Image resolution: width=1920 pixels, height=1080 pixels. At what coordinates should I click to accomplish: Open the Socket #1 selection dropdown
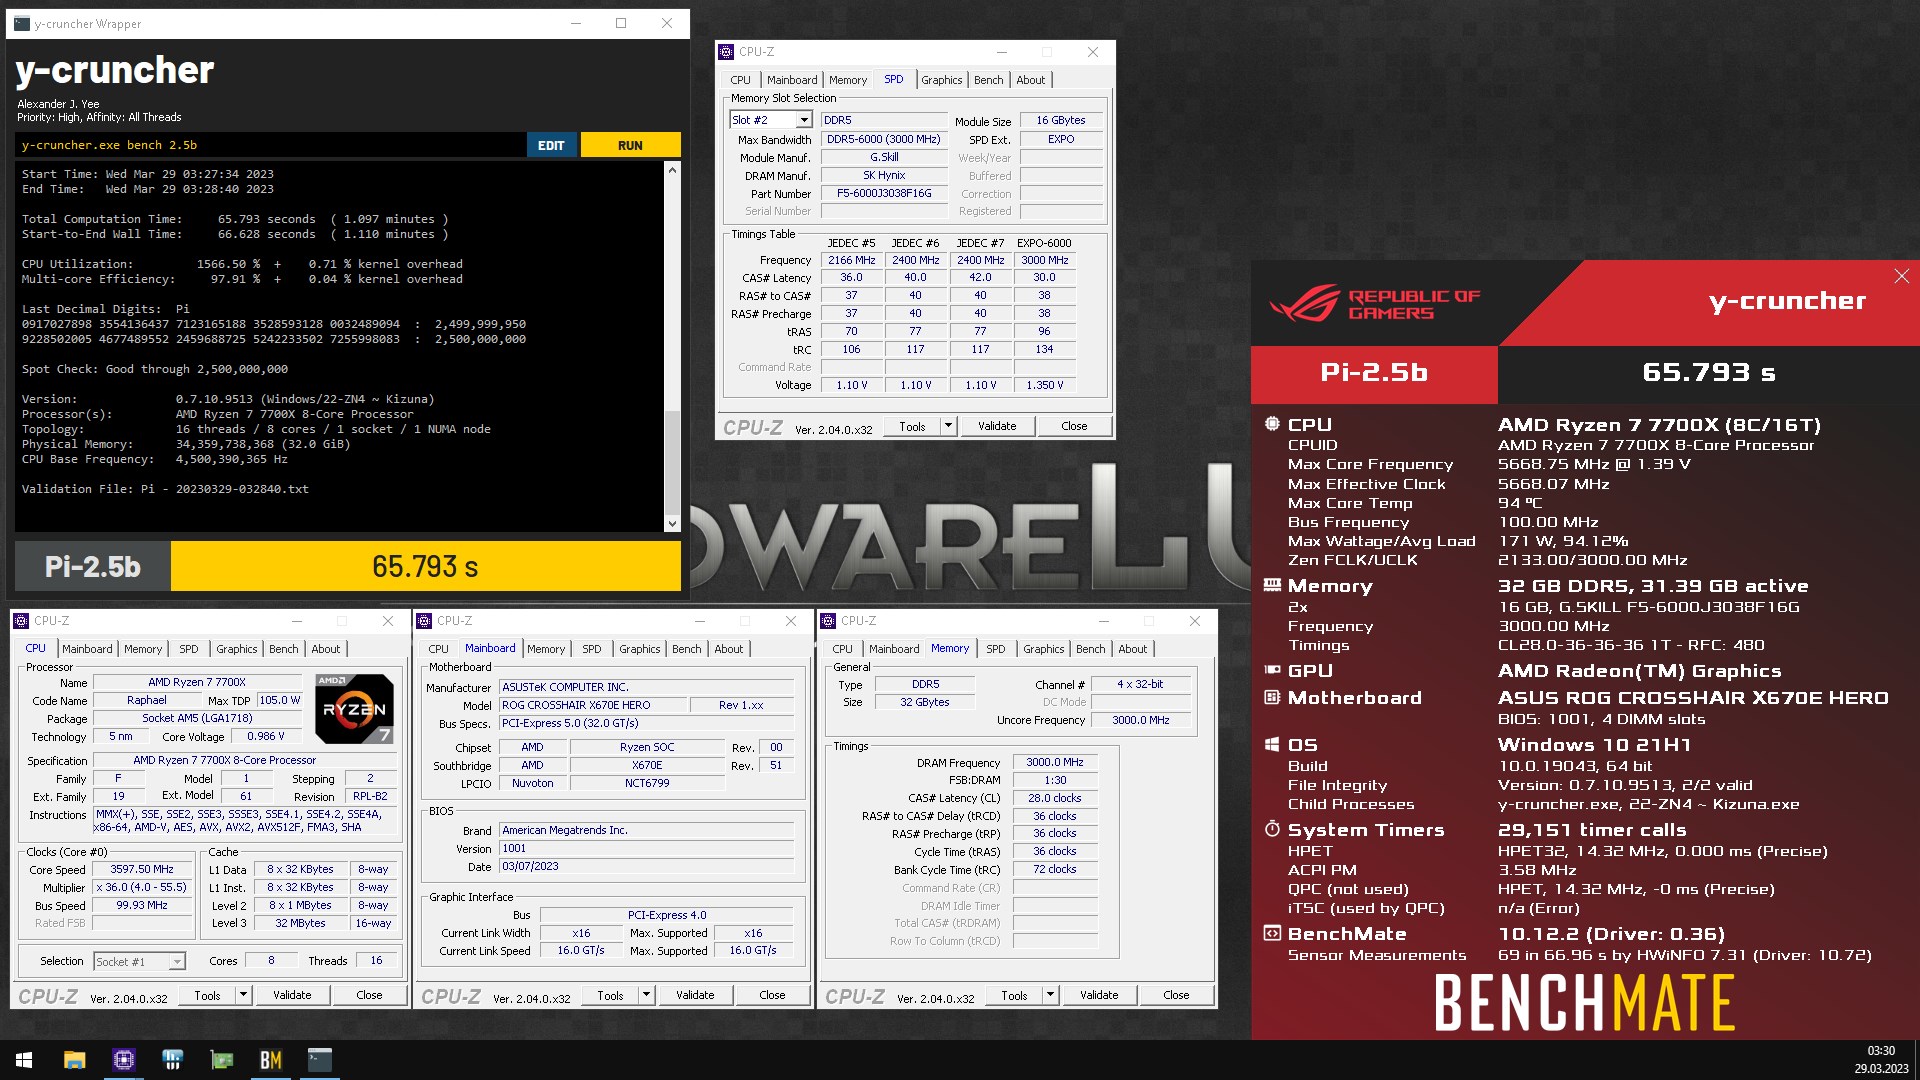click(177, 962)
